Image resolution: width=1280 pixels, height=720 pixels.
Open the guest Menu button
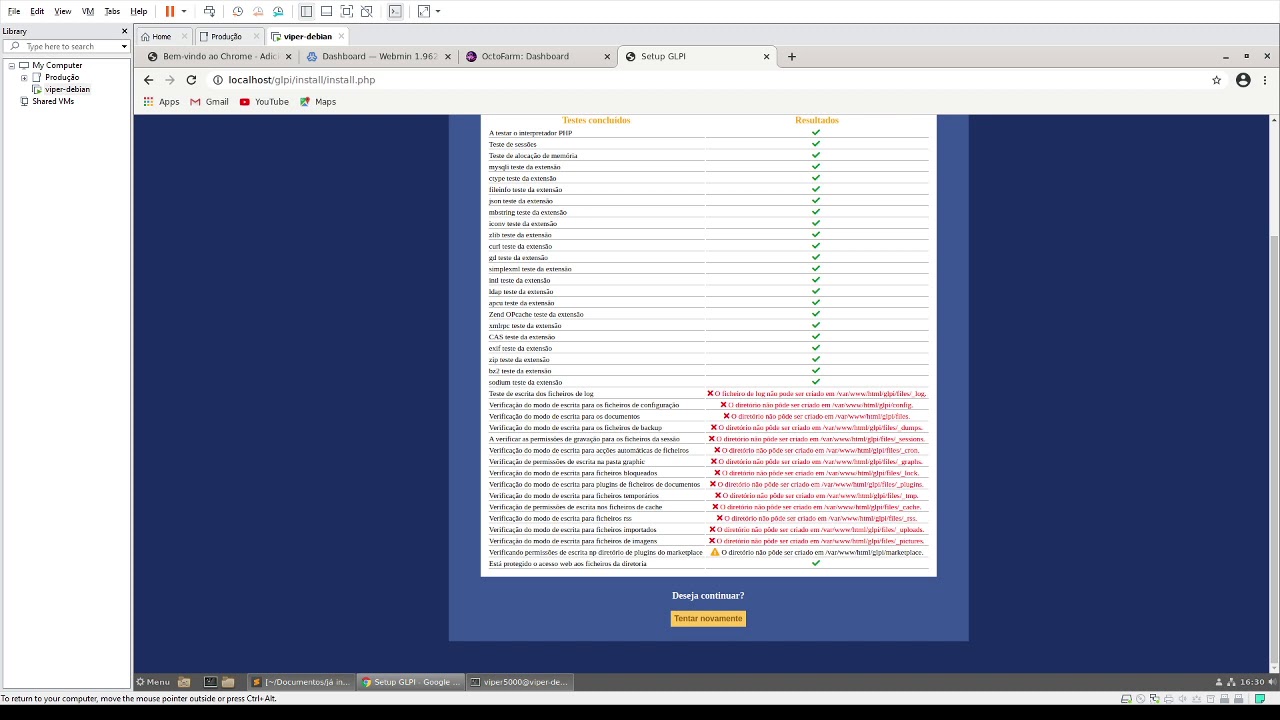pyautogui.click(x=153, y=682)
